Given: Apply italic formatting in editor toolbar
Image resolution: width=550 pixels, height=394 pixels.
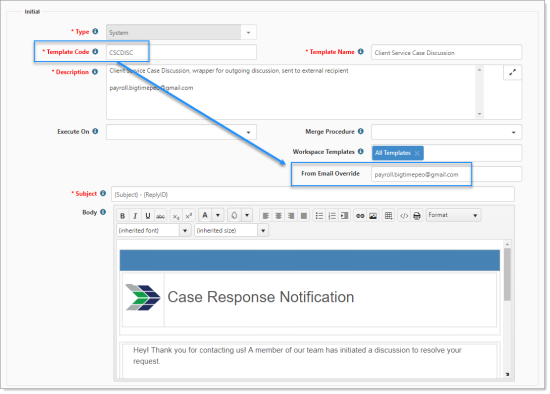Looking at the screenshot, I should [135, 216].
